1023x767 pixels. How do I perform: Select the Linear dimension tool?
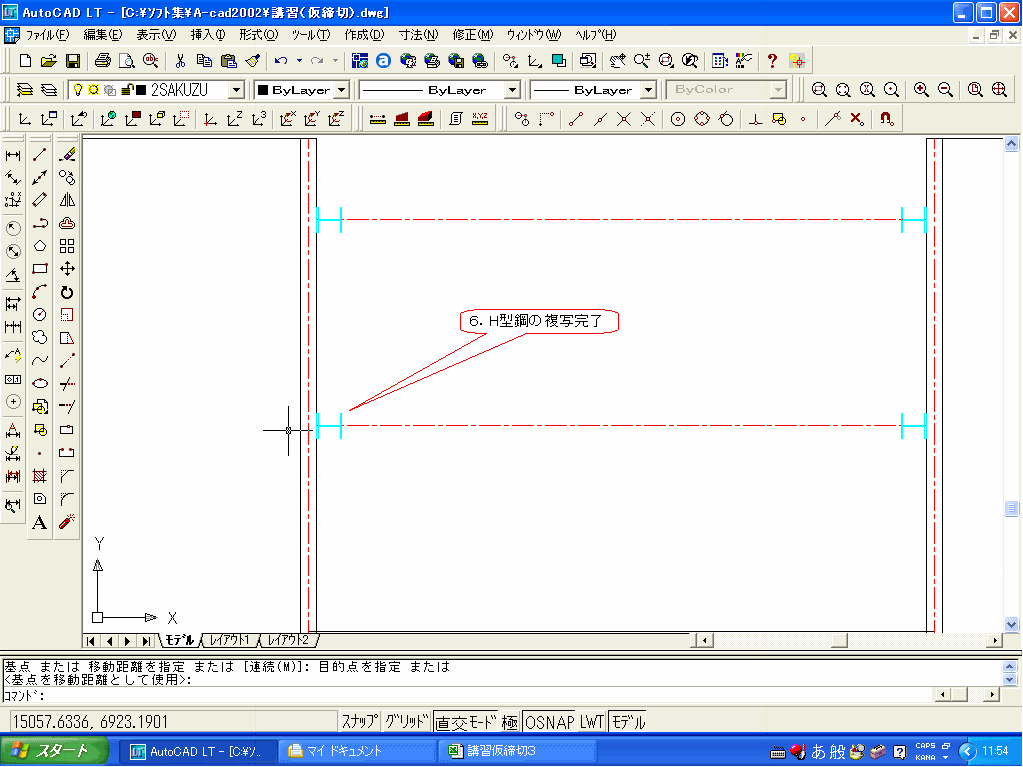pos(13,155)
